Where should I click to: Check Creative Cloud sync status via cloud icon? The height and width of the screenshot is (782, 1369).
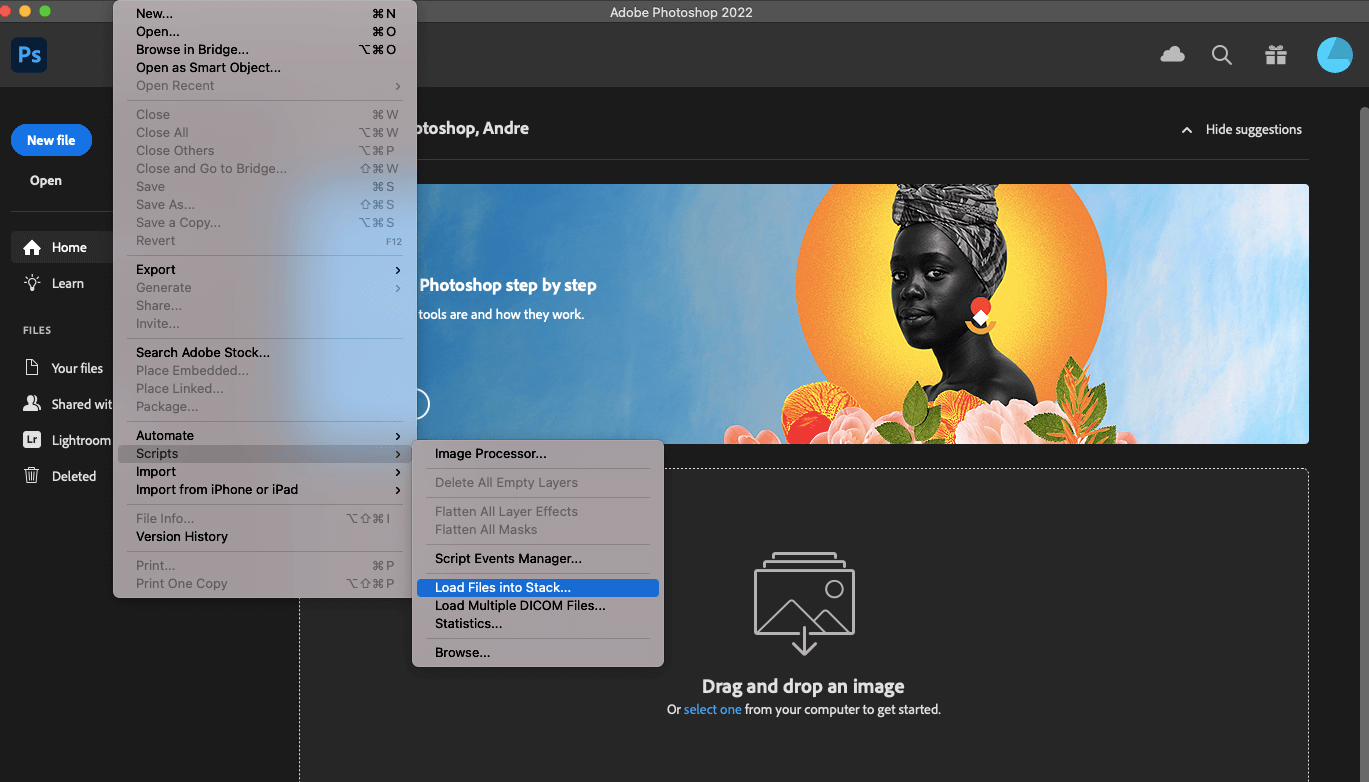click(x=1172, y=55)
